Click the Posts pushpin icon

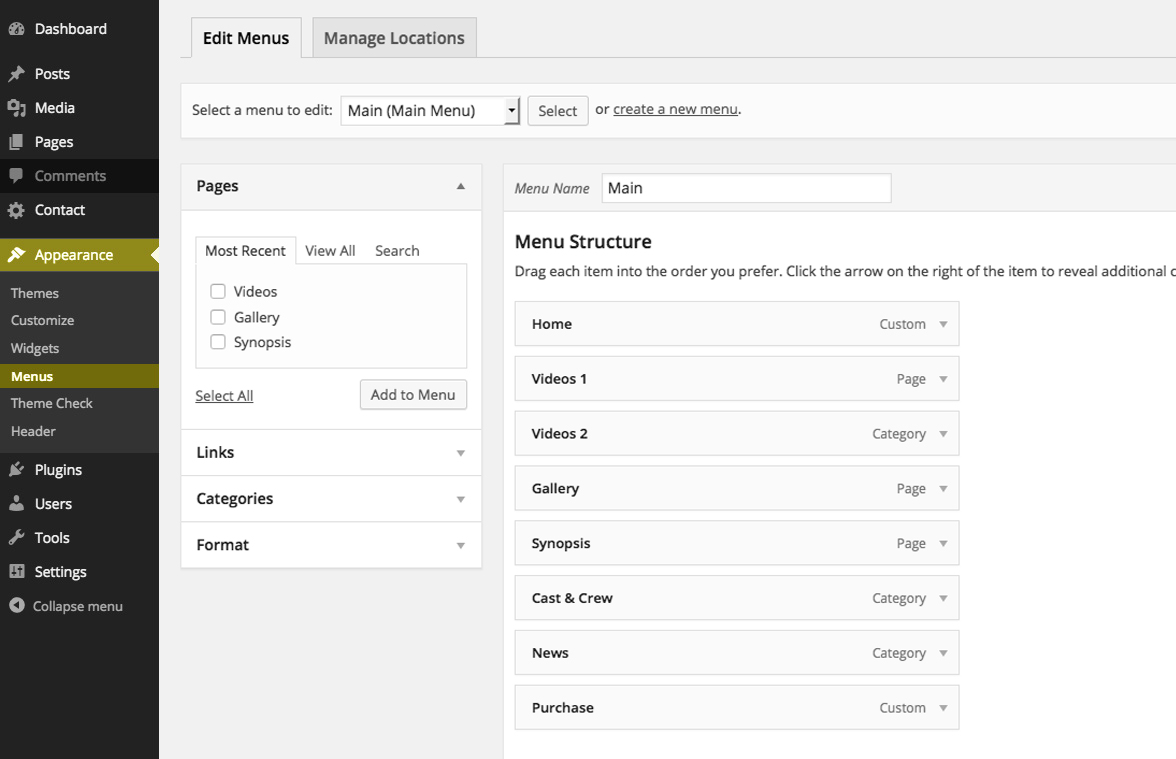16,74
